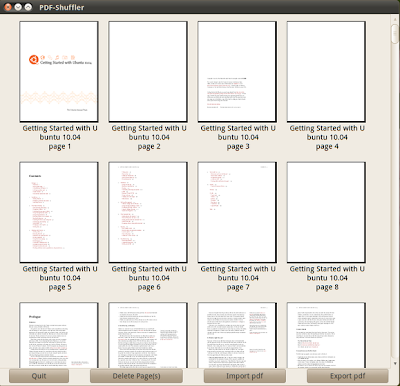
Task: Click 'page 5' caption text
Action: (x=60, y=287)
